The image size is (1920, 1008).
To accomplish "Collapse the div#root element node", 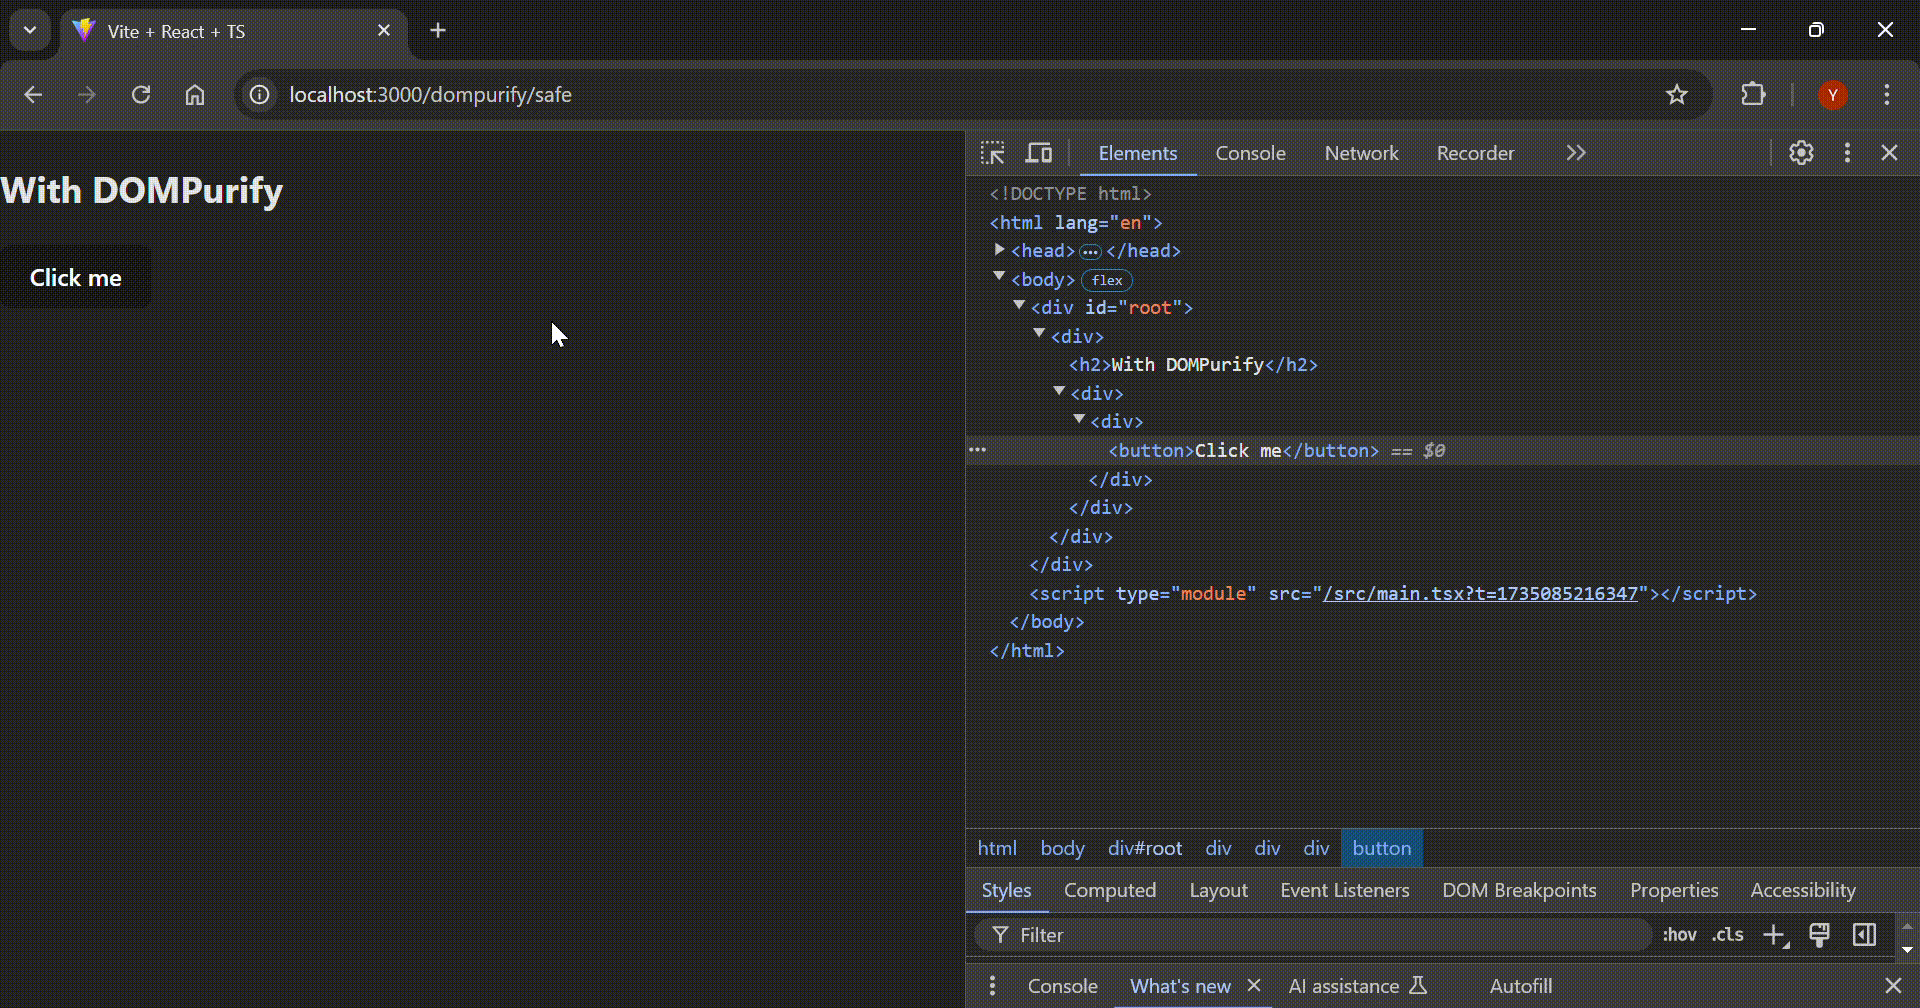I will point(1019,306).
